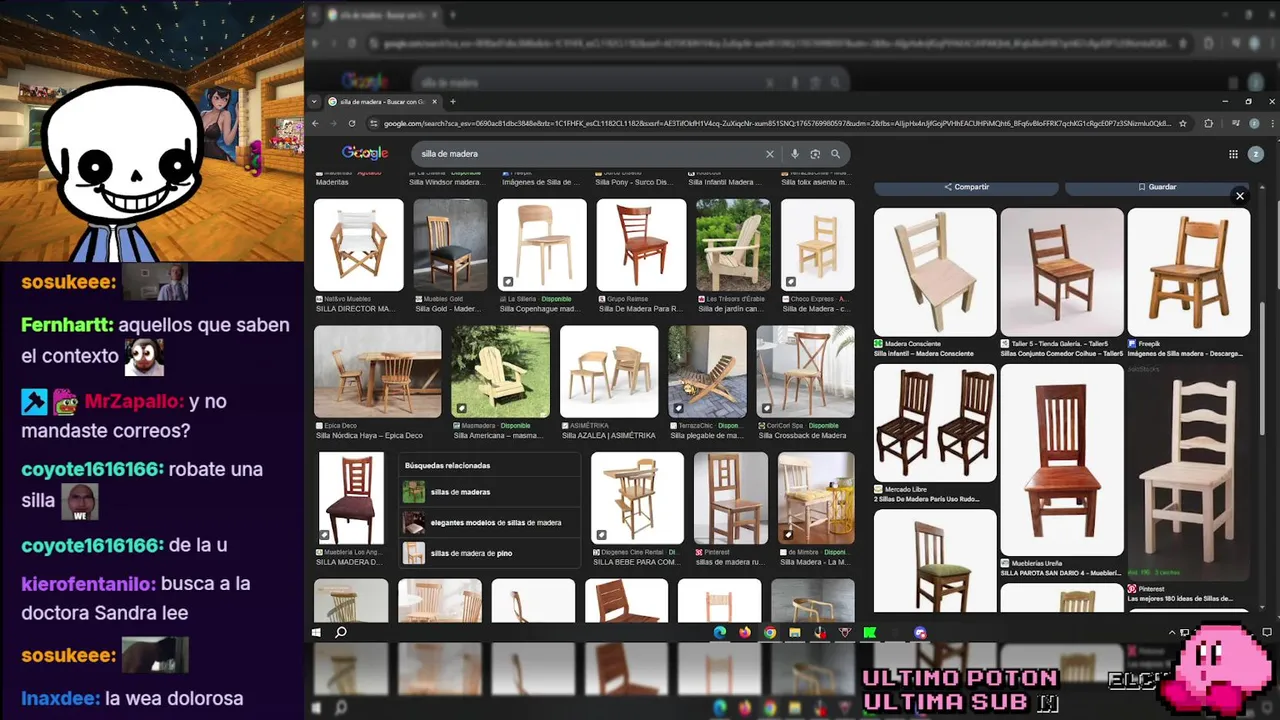Open the SILLA BEBE high chair image

pyautogui.click(x=637, y=498)
